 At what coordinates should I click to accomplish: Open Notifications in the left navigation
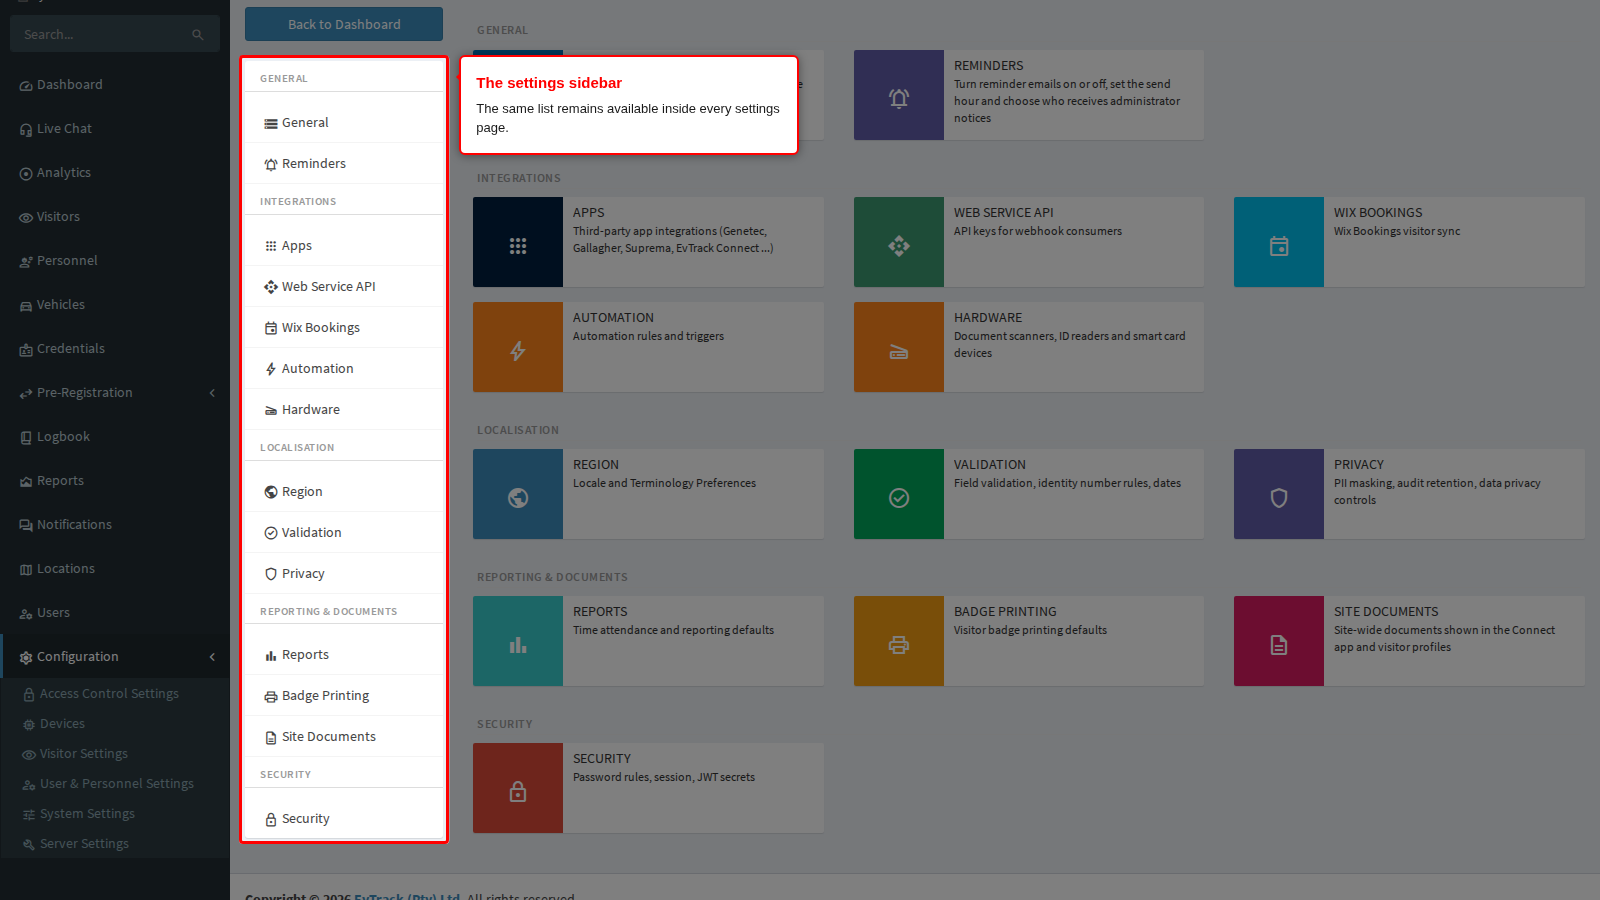pyautogui.click(x=115, y=525)
